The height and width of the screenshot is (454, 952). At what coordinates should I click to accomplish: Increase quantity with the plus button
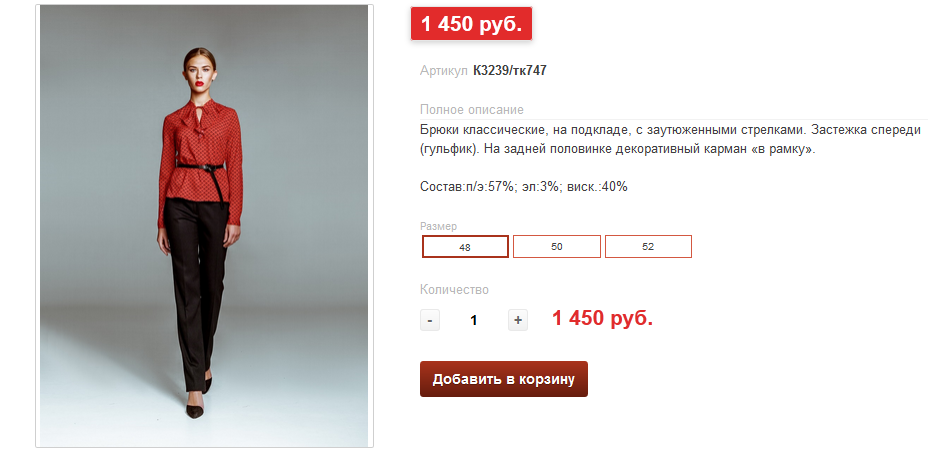pyautogui.click(x=518, y=320)
